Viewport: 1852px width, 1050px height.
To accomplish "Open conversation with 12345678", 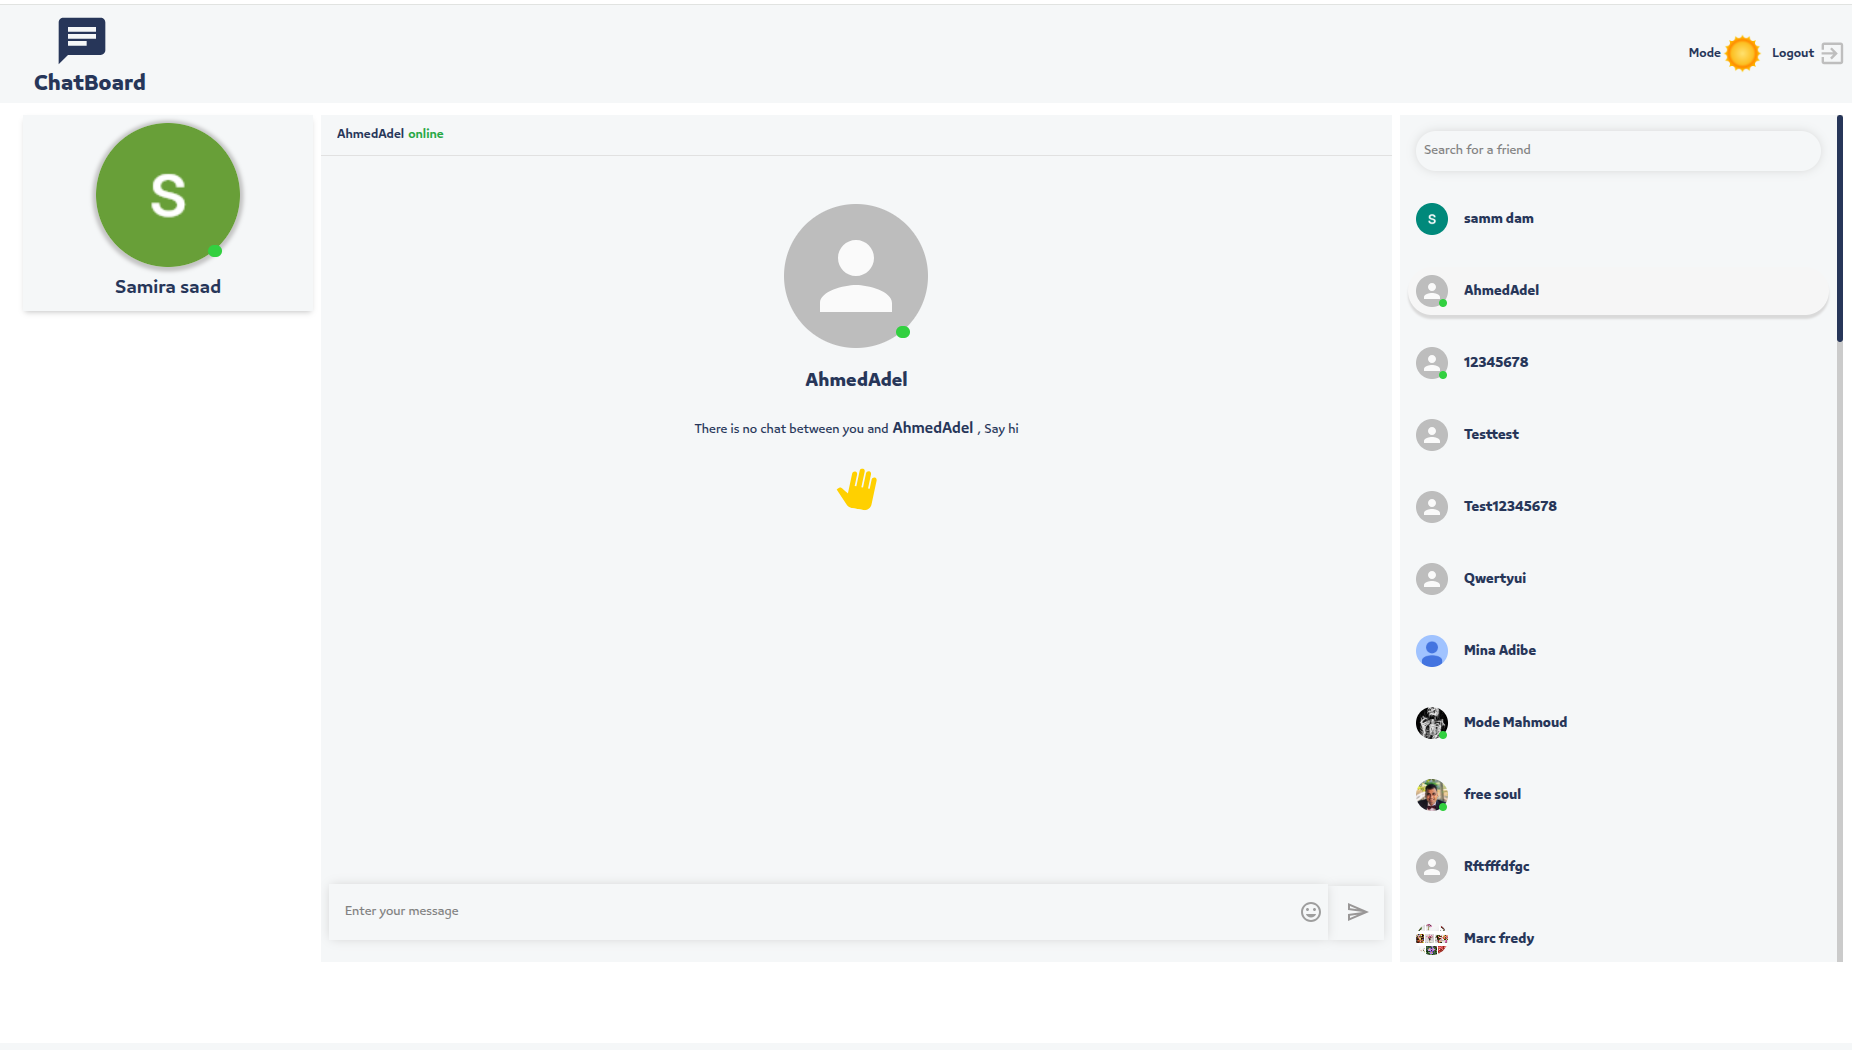I will tap(1495, 363).
